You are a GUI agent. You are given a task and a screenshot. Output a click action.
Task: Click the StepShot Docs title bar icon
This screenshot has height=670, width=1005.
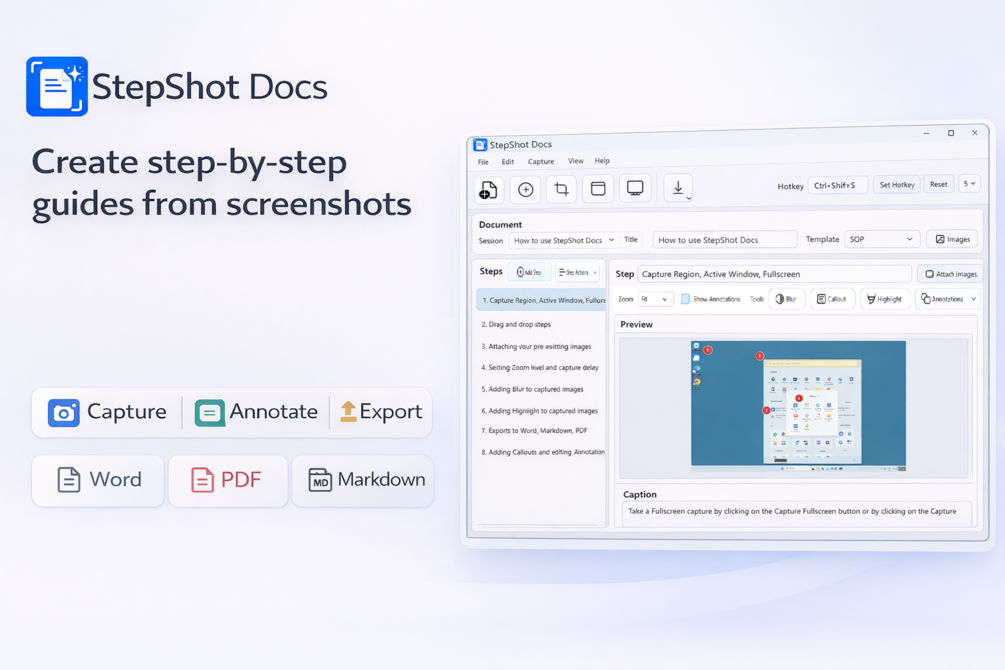pos(480,144)
